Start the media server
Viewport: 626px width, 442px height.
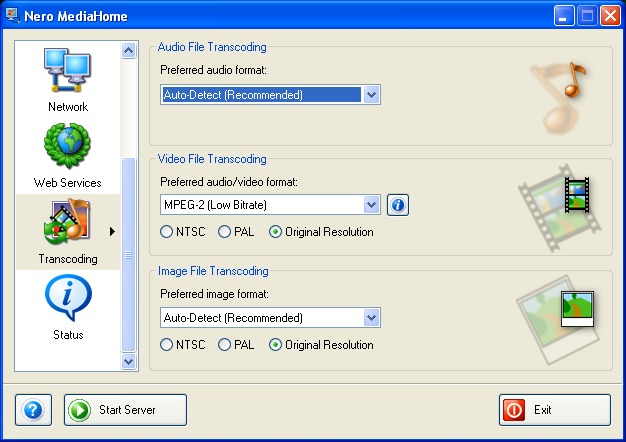click(x=125, y=410)
